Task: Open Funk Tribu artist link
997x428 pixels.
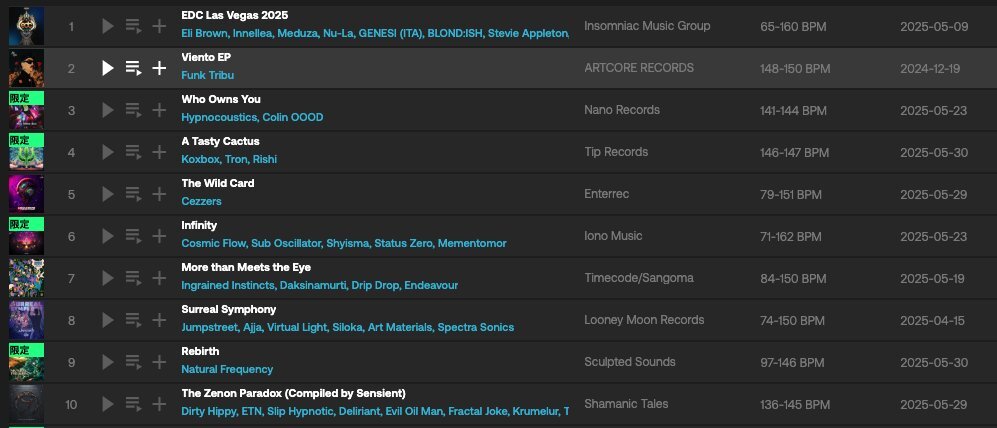Action: [x=207, y=75]
